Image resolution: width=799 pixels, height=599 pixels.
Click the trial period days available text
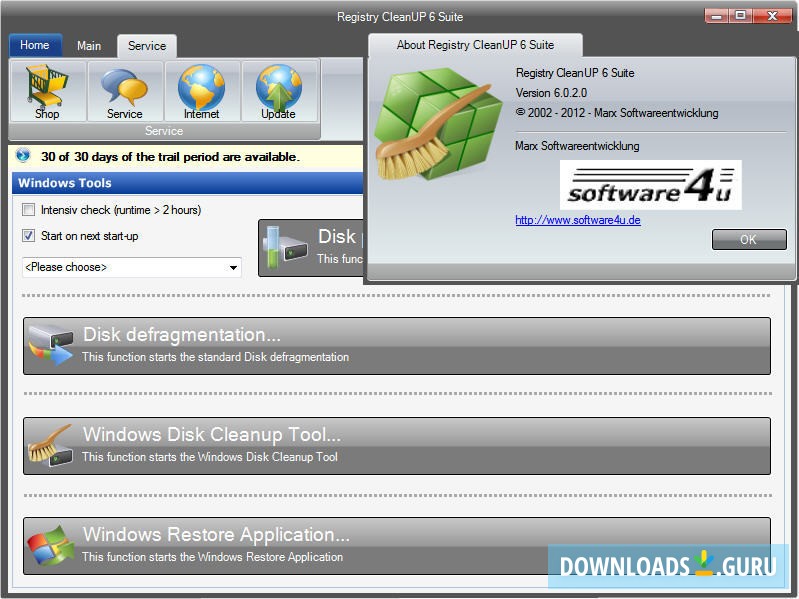click(x=170, y=157)
